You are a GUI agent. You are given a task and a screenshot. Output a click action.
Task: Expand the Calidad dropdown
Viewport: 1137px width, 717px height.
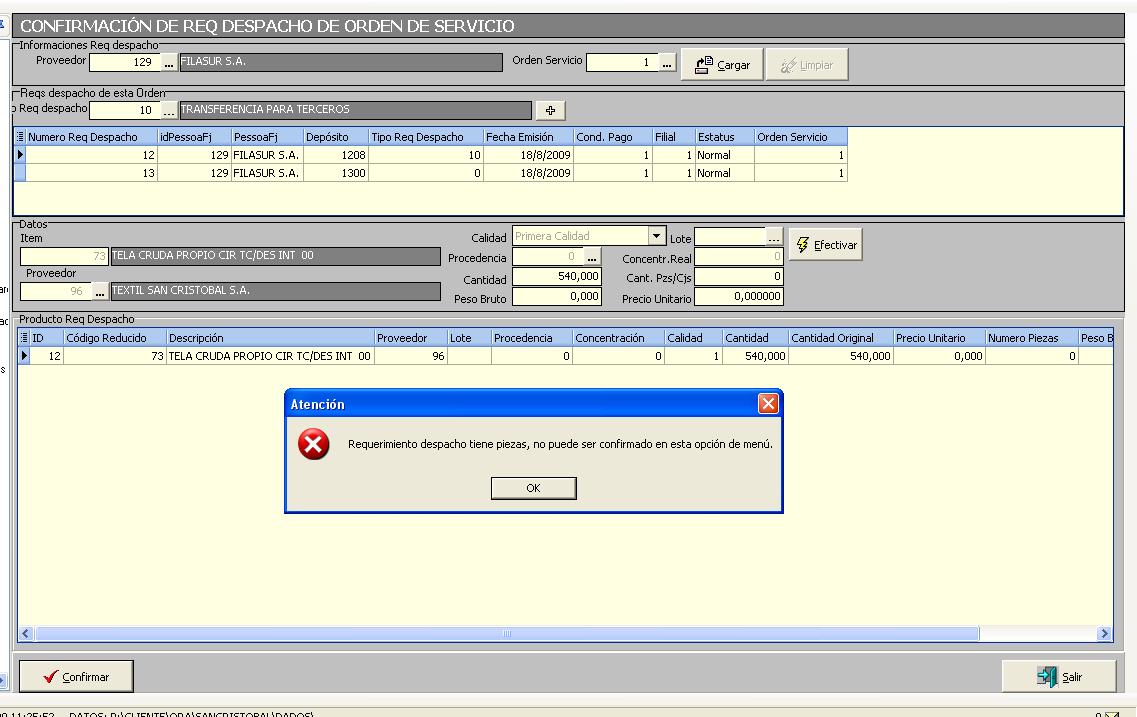pos(656,237)
